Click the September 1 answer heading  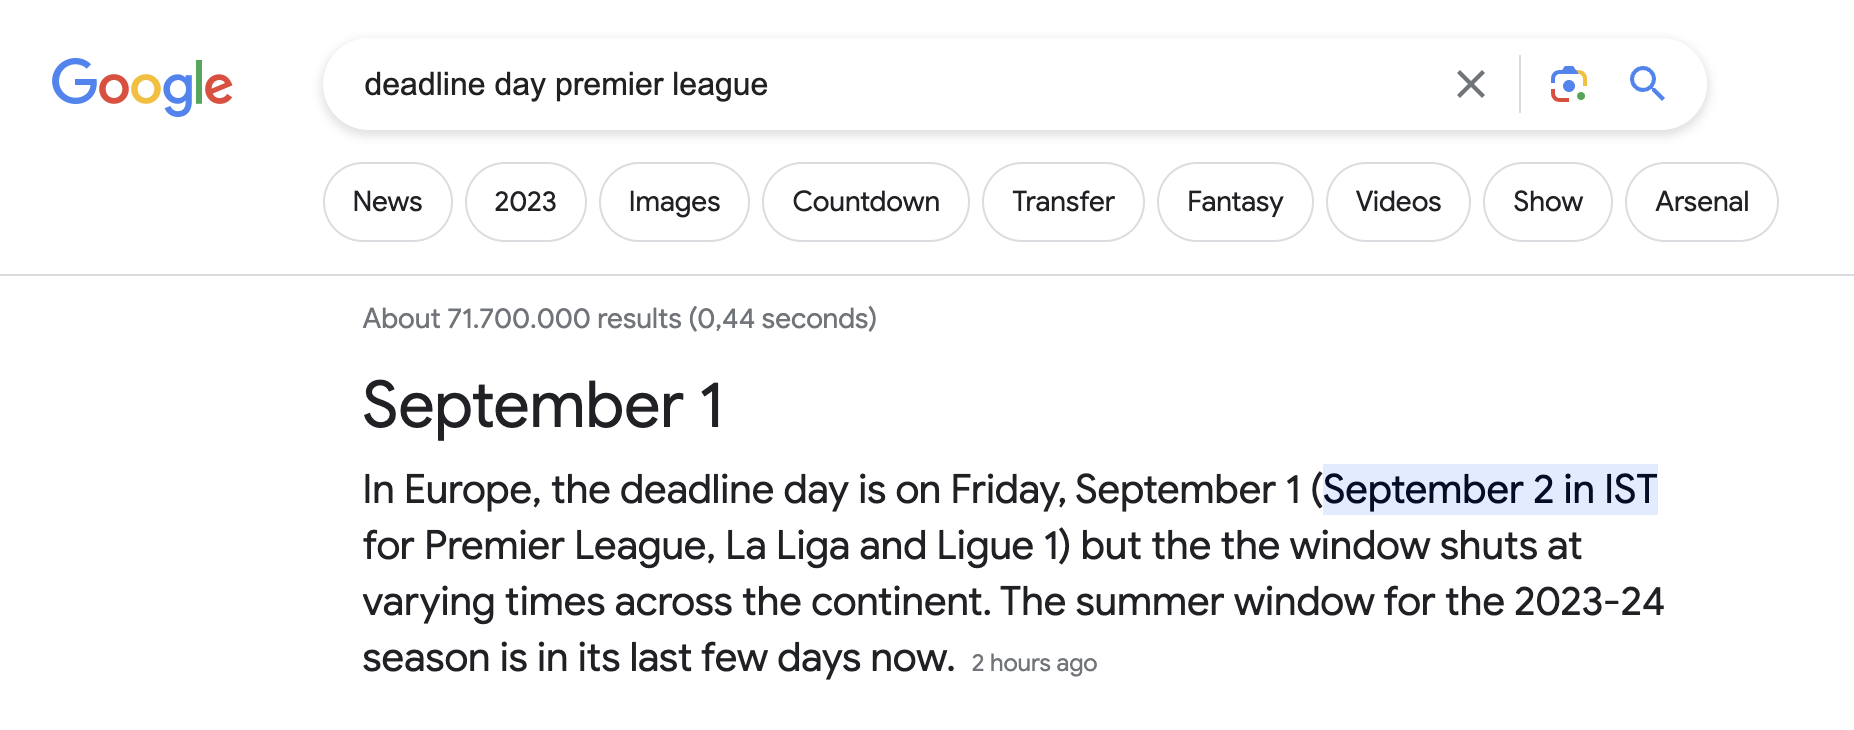pyautogui.click(x=543, y=406)
